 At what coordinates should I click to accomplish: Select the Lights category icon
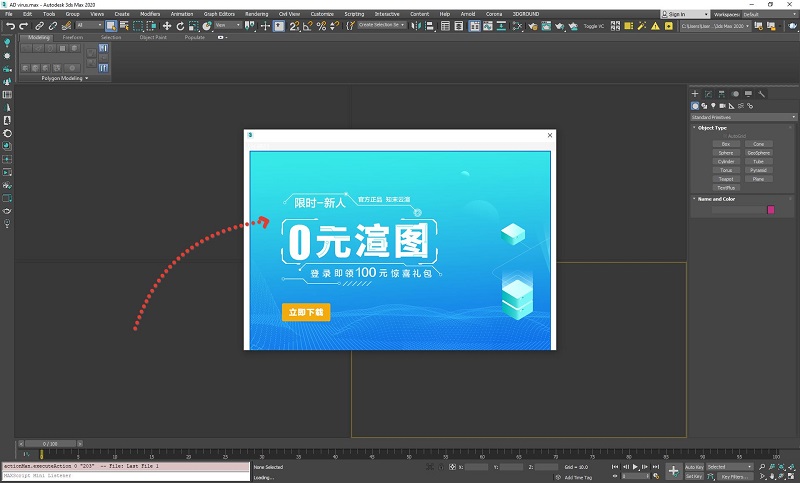(x=713, y=106)
